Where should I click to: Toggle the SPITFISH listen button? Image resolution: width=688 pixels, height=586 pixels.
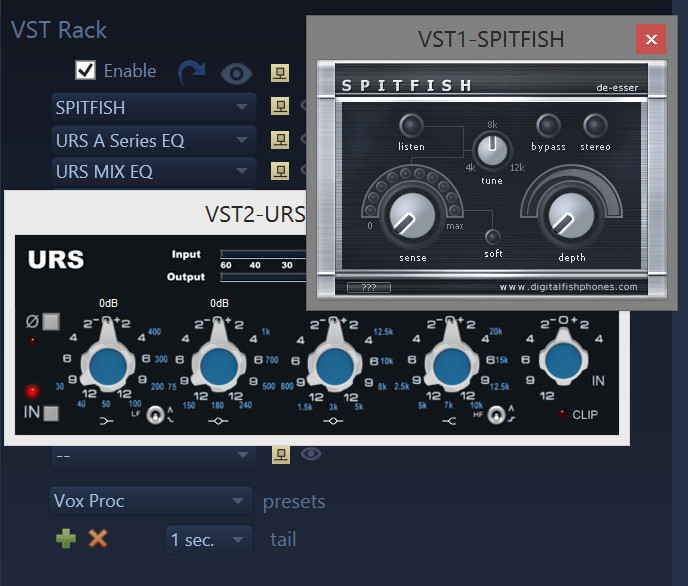point(411,125)
